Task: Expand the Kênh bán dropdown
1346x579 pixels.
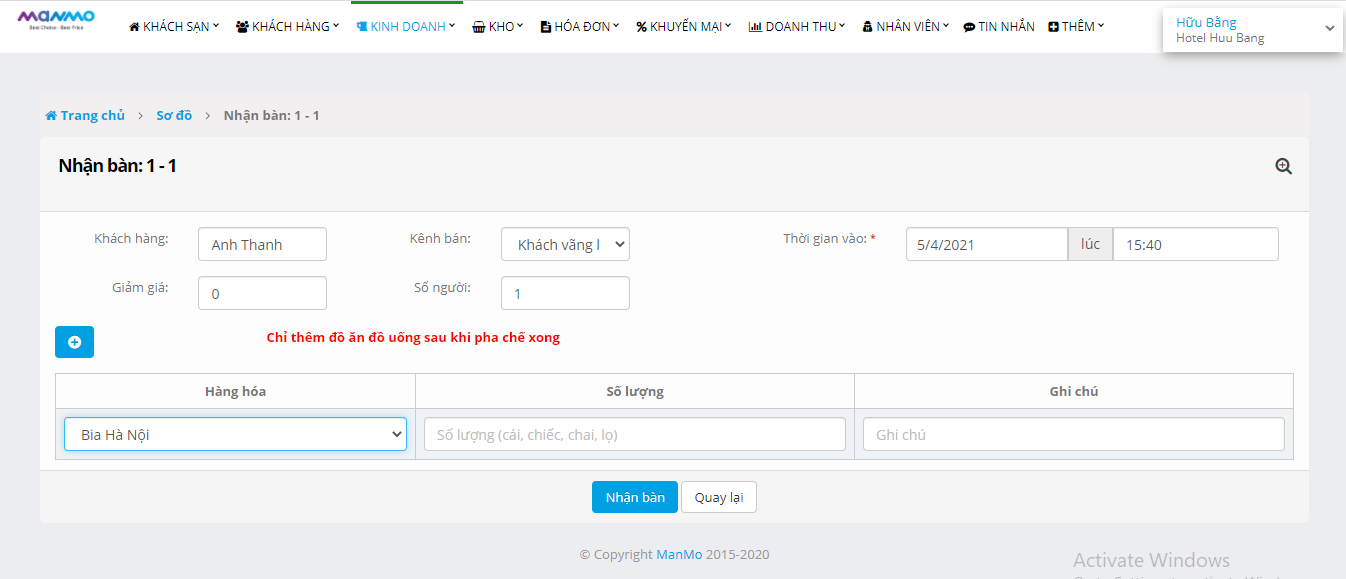Action: coord(565,245)
